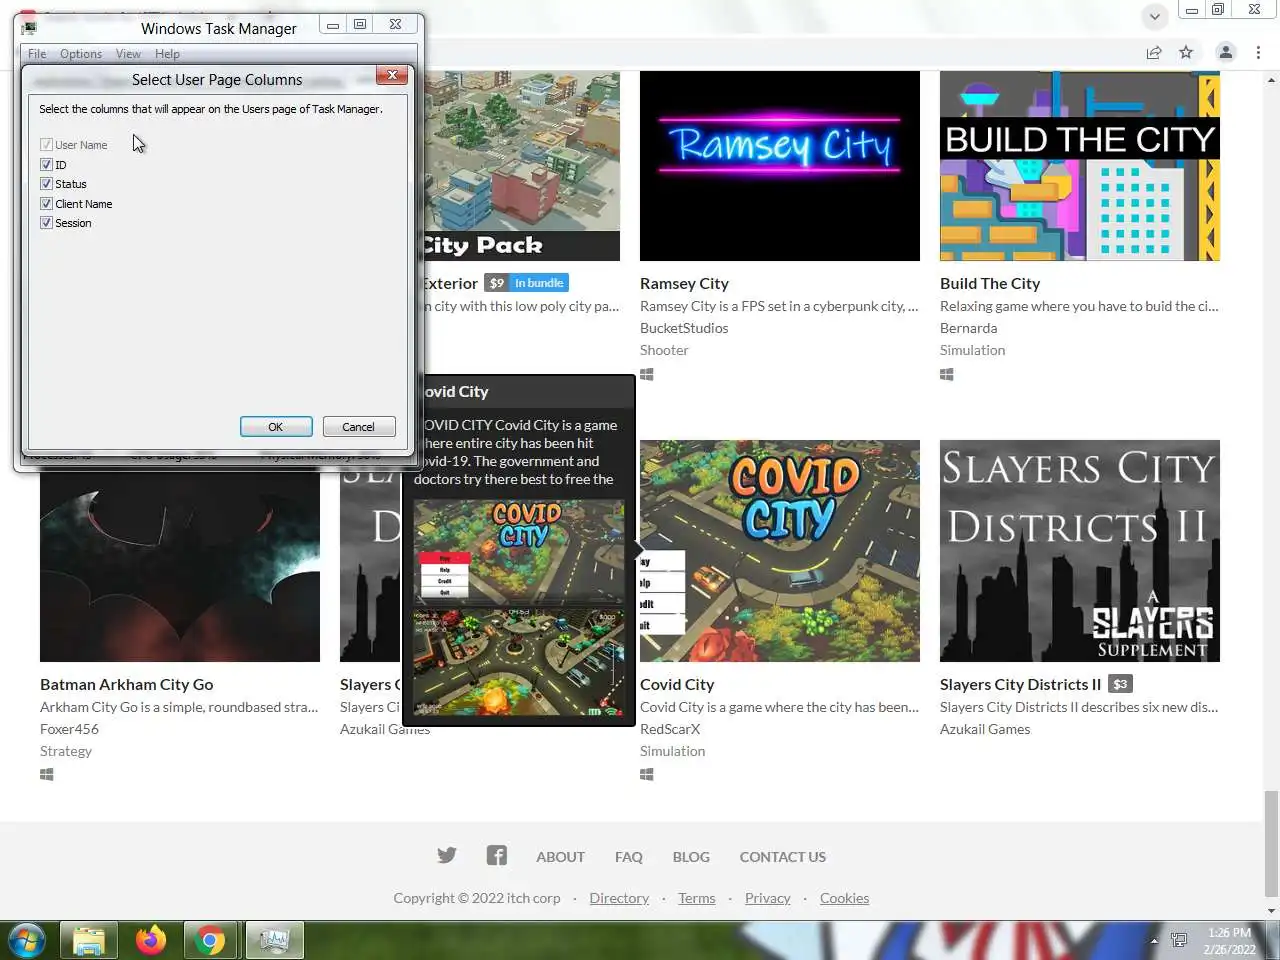
Task: Open the Slayers City Districts II thumbnail
Action: tap(1080, 551)
